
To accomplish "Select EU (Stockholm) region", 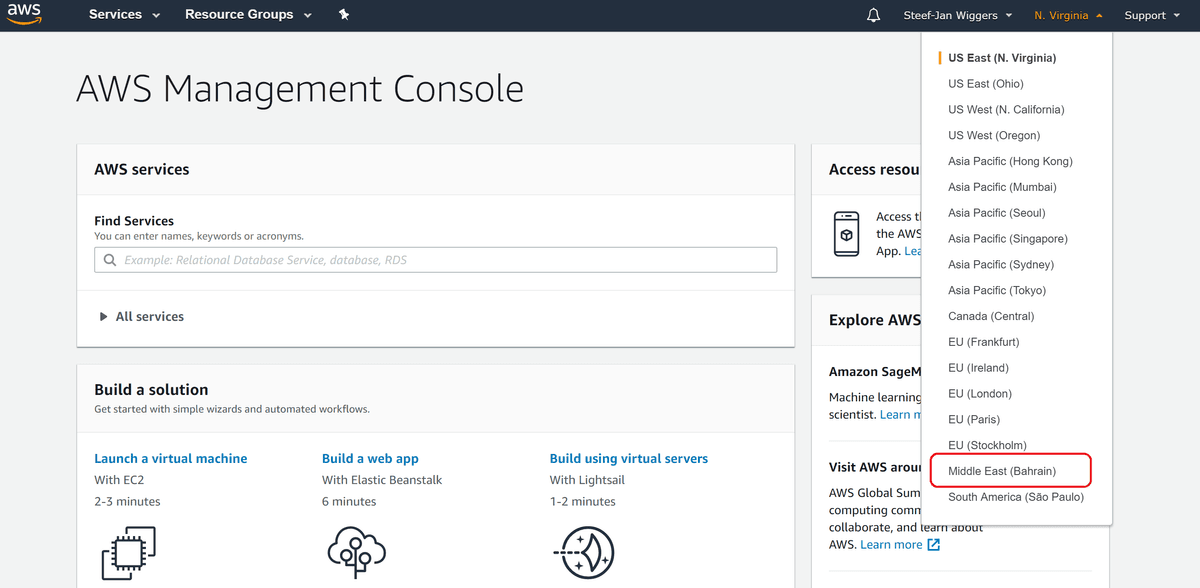I will [987, 446].
